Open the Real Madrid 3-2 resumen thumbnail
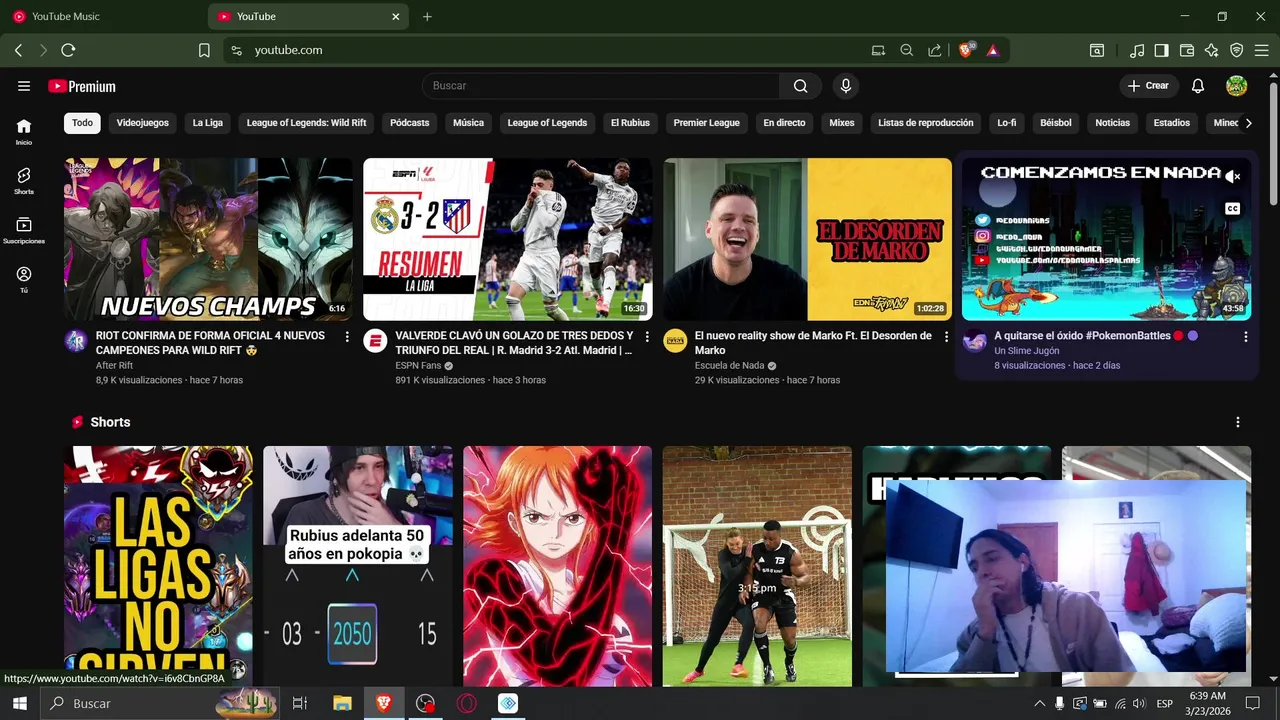Viewport: 1280px width, 720px height. tap(507, 239)
